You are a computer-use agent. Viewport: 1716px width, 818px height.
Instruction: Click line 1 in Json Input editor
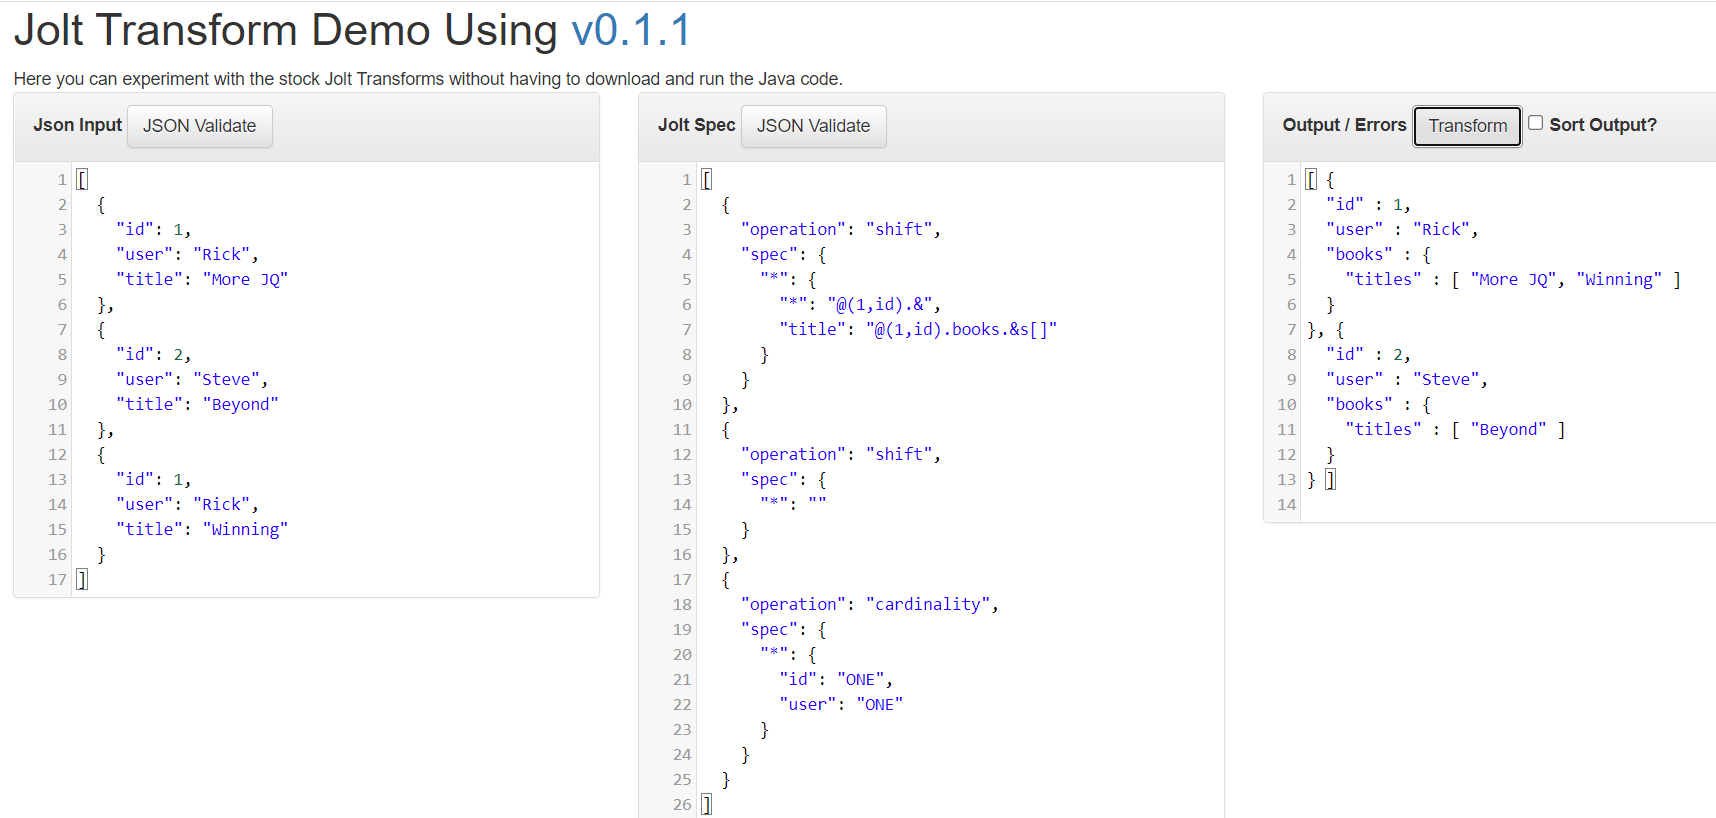tap(336, 179)
